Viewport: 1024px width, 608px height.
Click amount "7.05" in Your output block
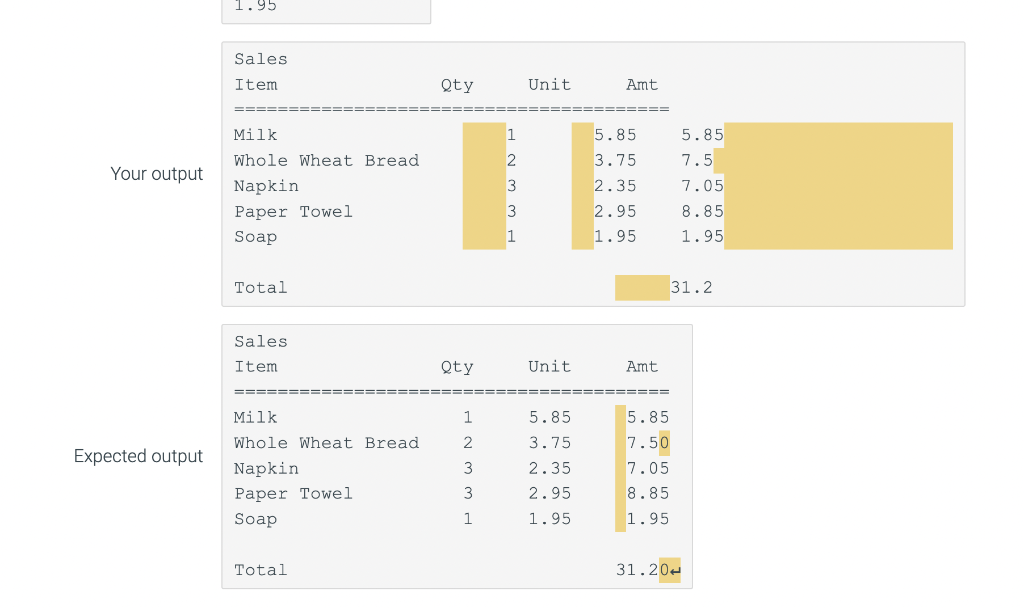[702, 186]
